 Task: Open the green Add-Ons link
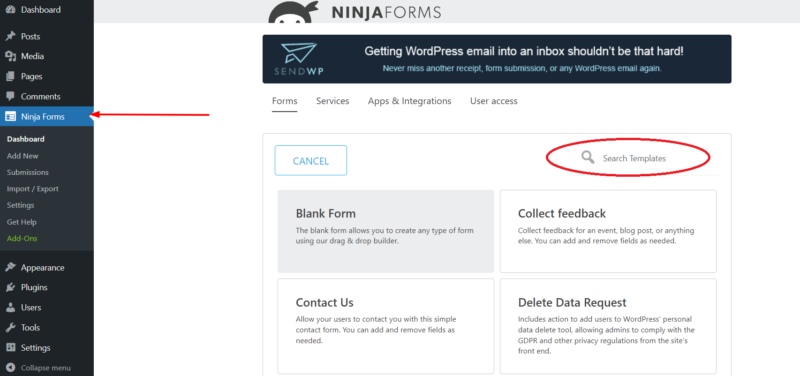[22, 238]
